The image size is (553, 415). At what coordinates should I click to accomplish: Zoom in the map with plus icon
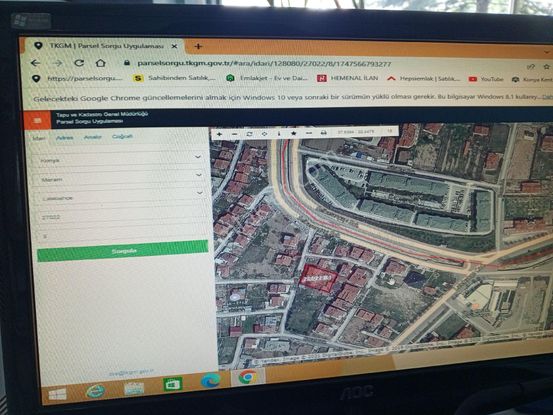point(219,134)
